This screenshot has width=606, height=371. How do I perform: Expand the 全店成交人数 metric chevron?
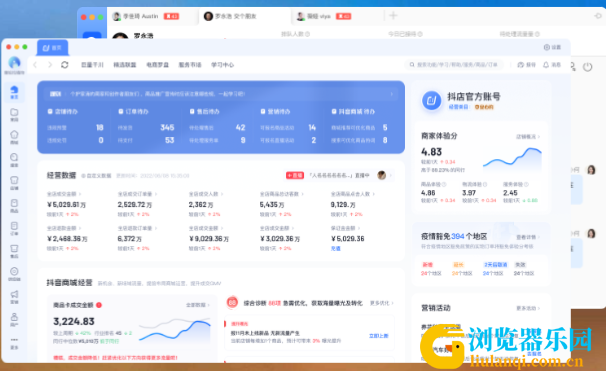pos(222,194)
